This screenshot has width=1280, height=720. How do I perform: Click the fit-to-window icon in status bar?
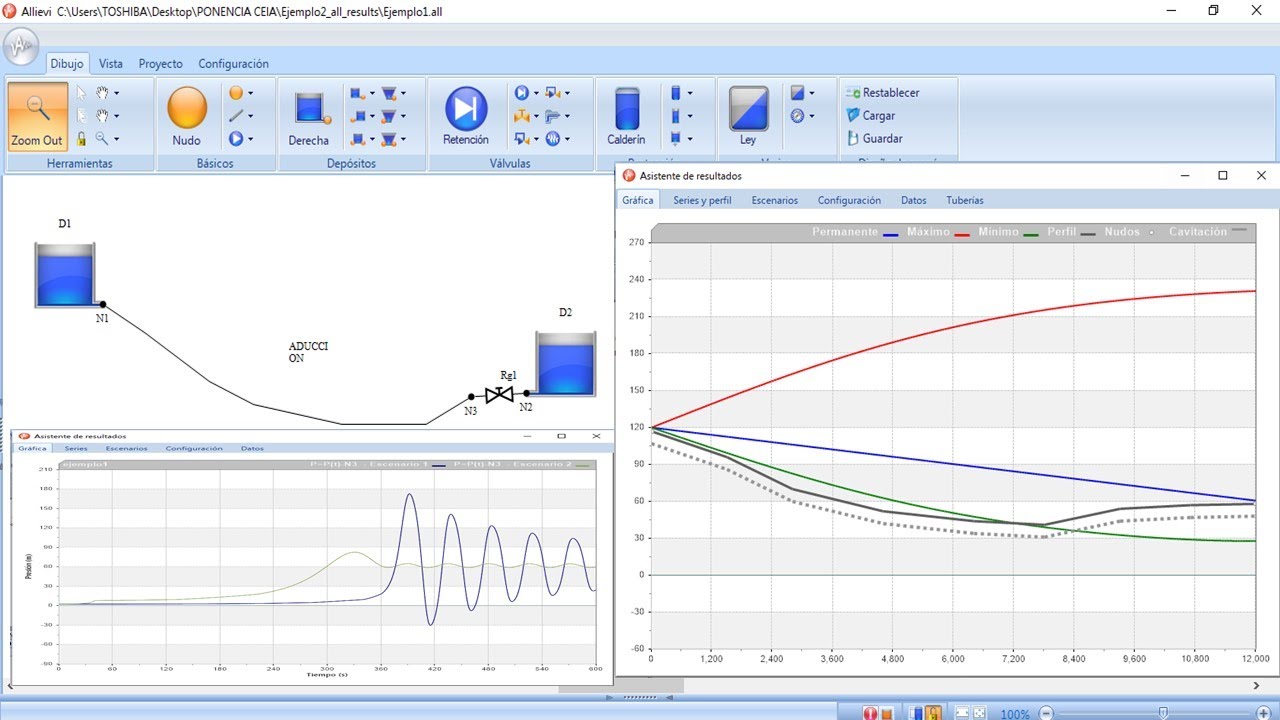coord(962,713)
